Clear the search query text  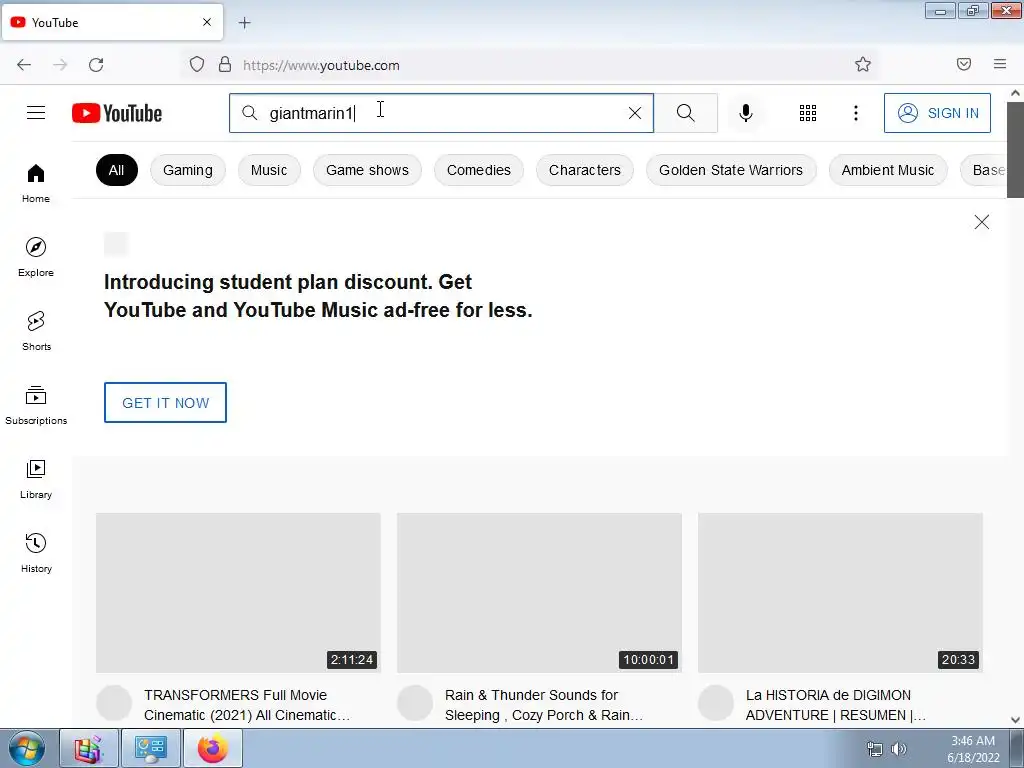635,113
